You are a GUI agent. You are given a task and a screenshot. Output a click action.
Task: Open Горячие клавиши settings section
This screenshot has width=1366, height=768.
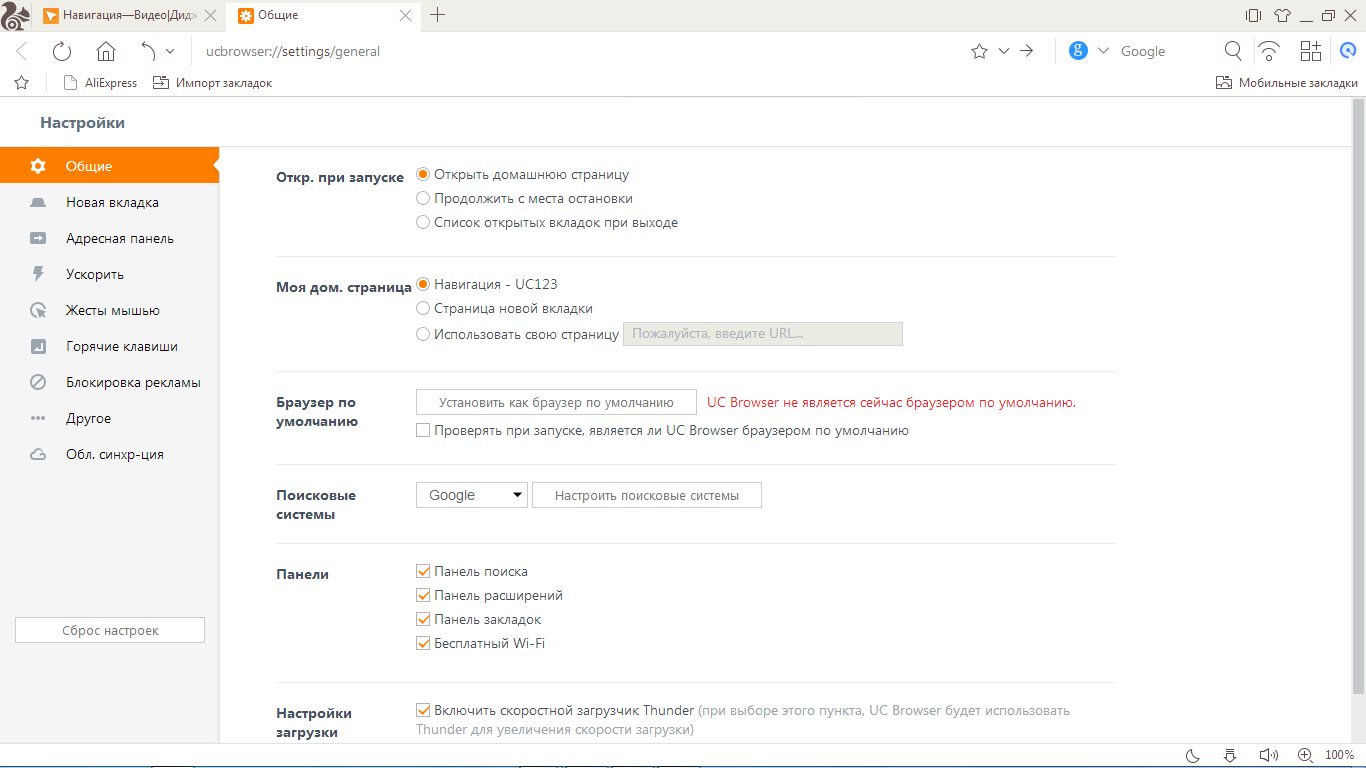(x=109, y=346)
